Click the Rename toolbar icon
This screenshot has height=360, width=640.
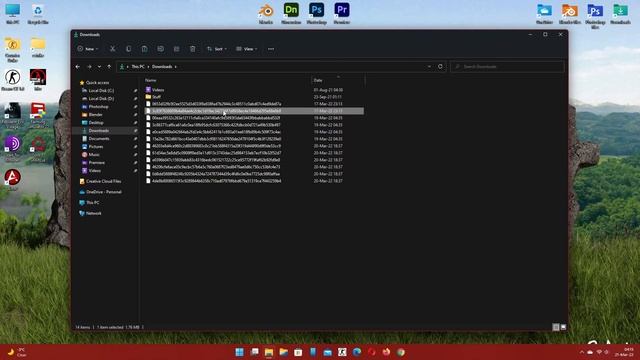point(160,49)
